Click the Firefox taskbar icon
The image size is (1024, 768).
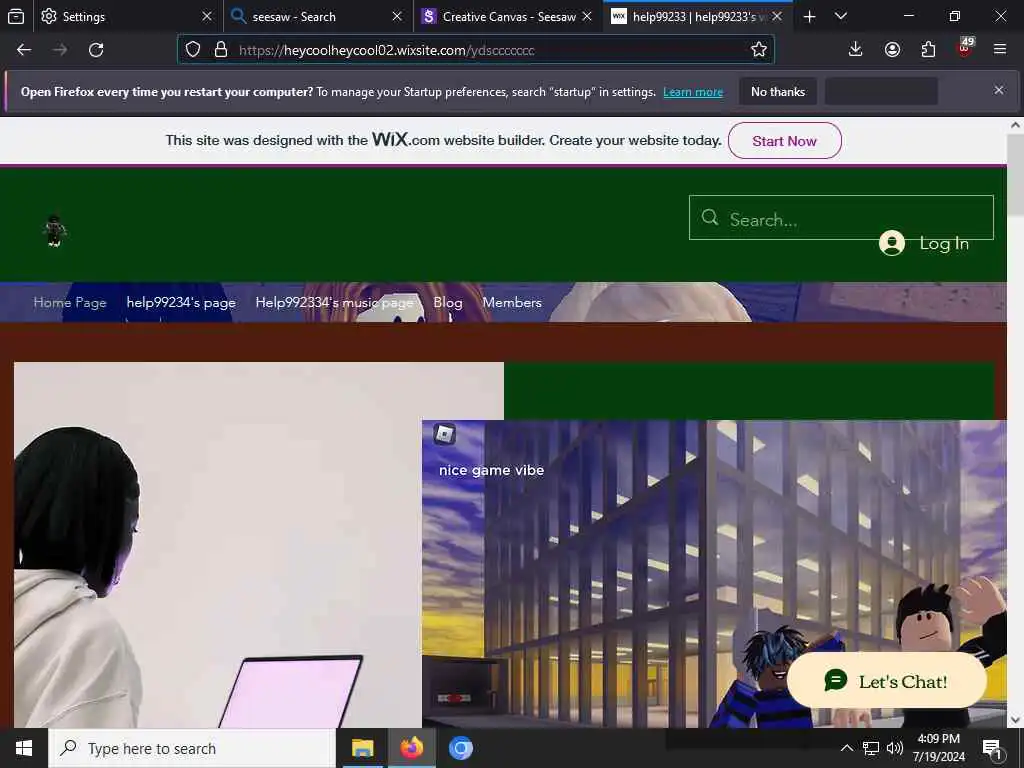click(411, 748)
